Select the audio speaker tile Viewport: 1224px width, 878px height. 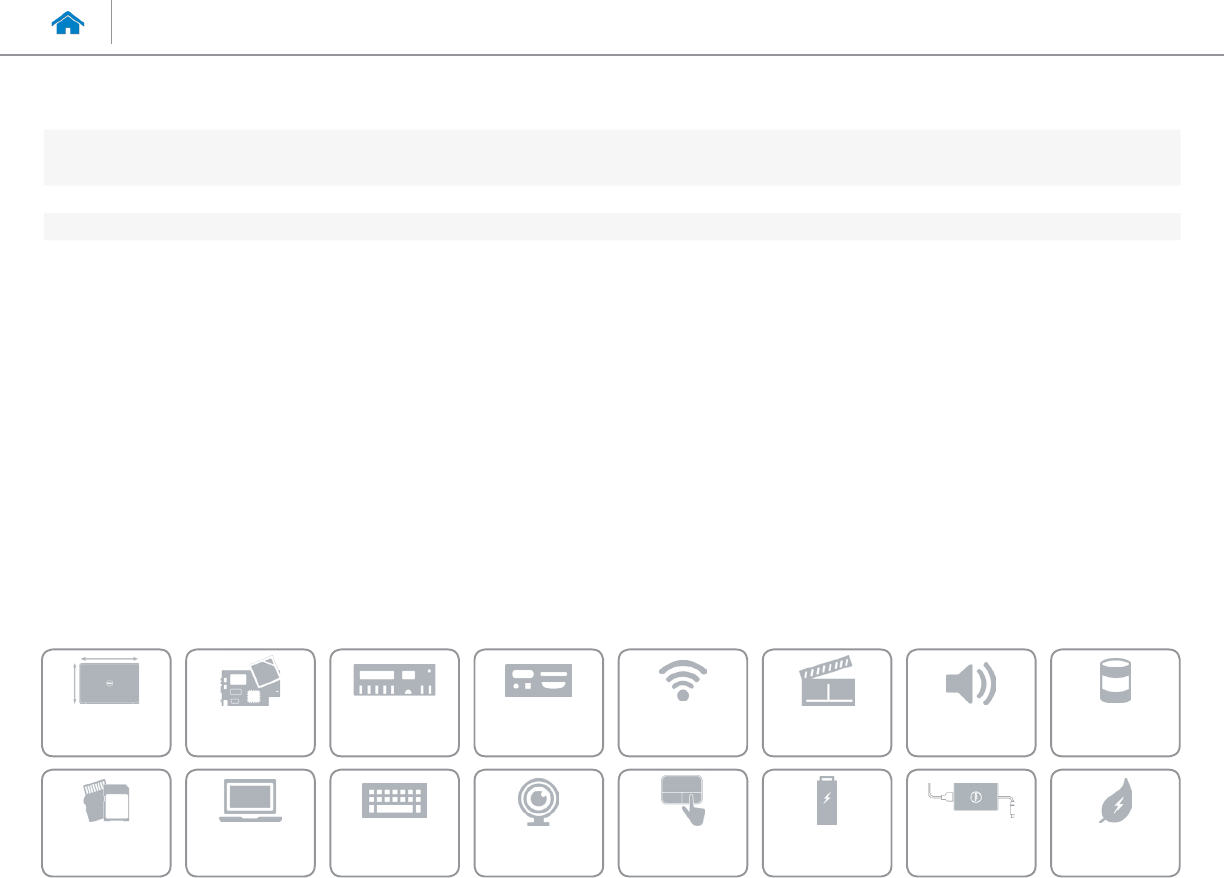coord(970,702)
